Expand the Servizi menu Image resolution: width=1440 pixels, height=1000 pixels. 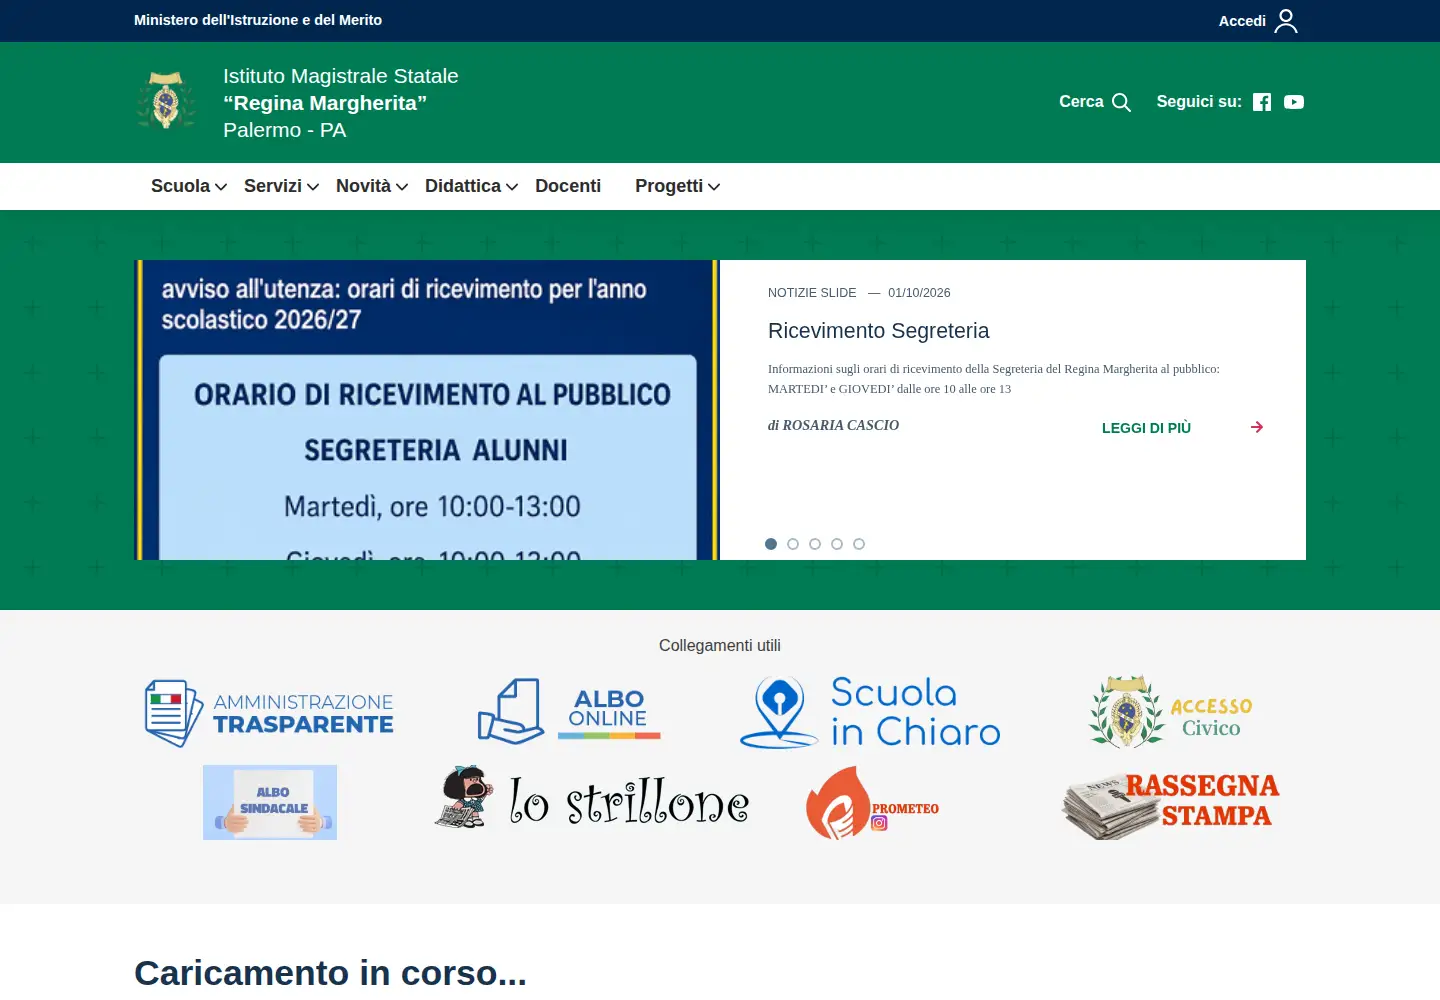[282, 186]
